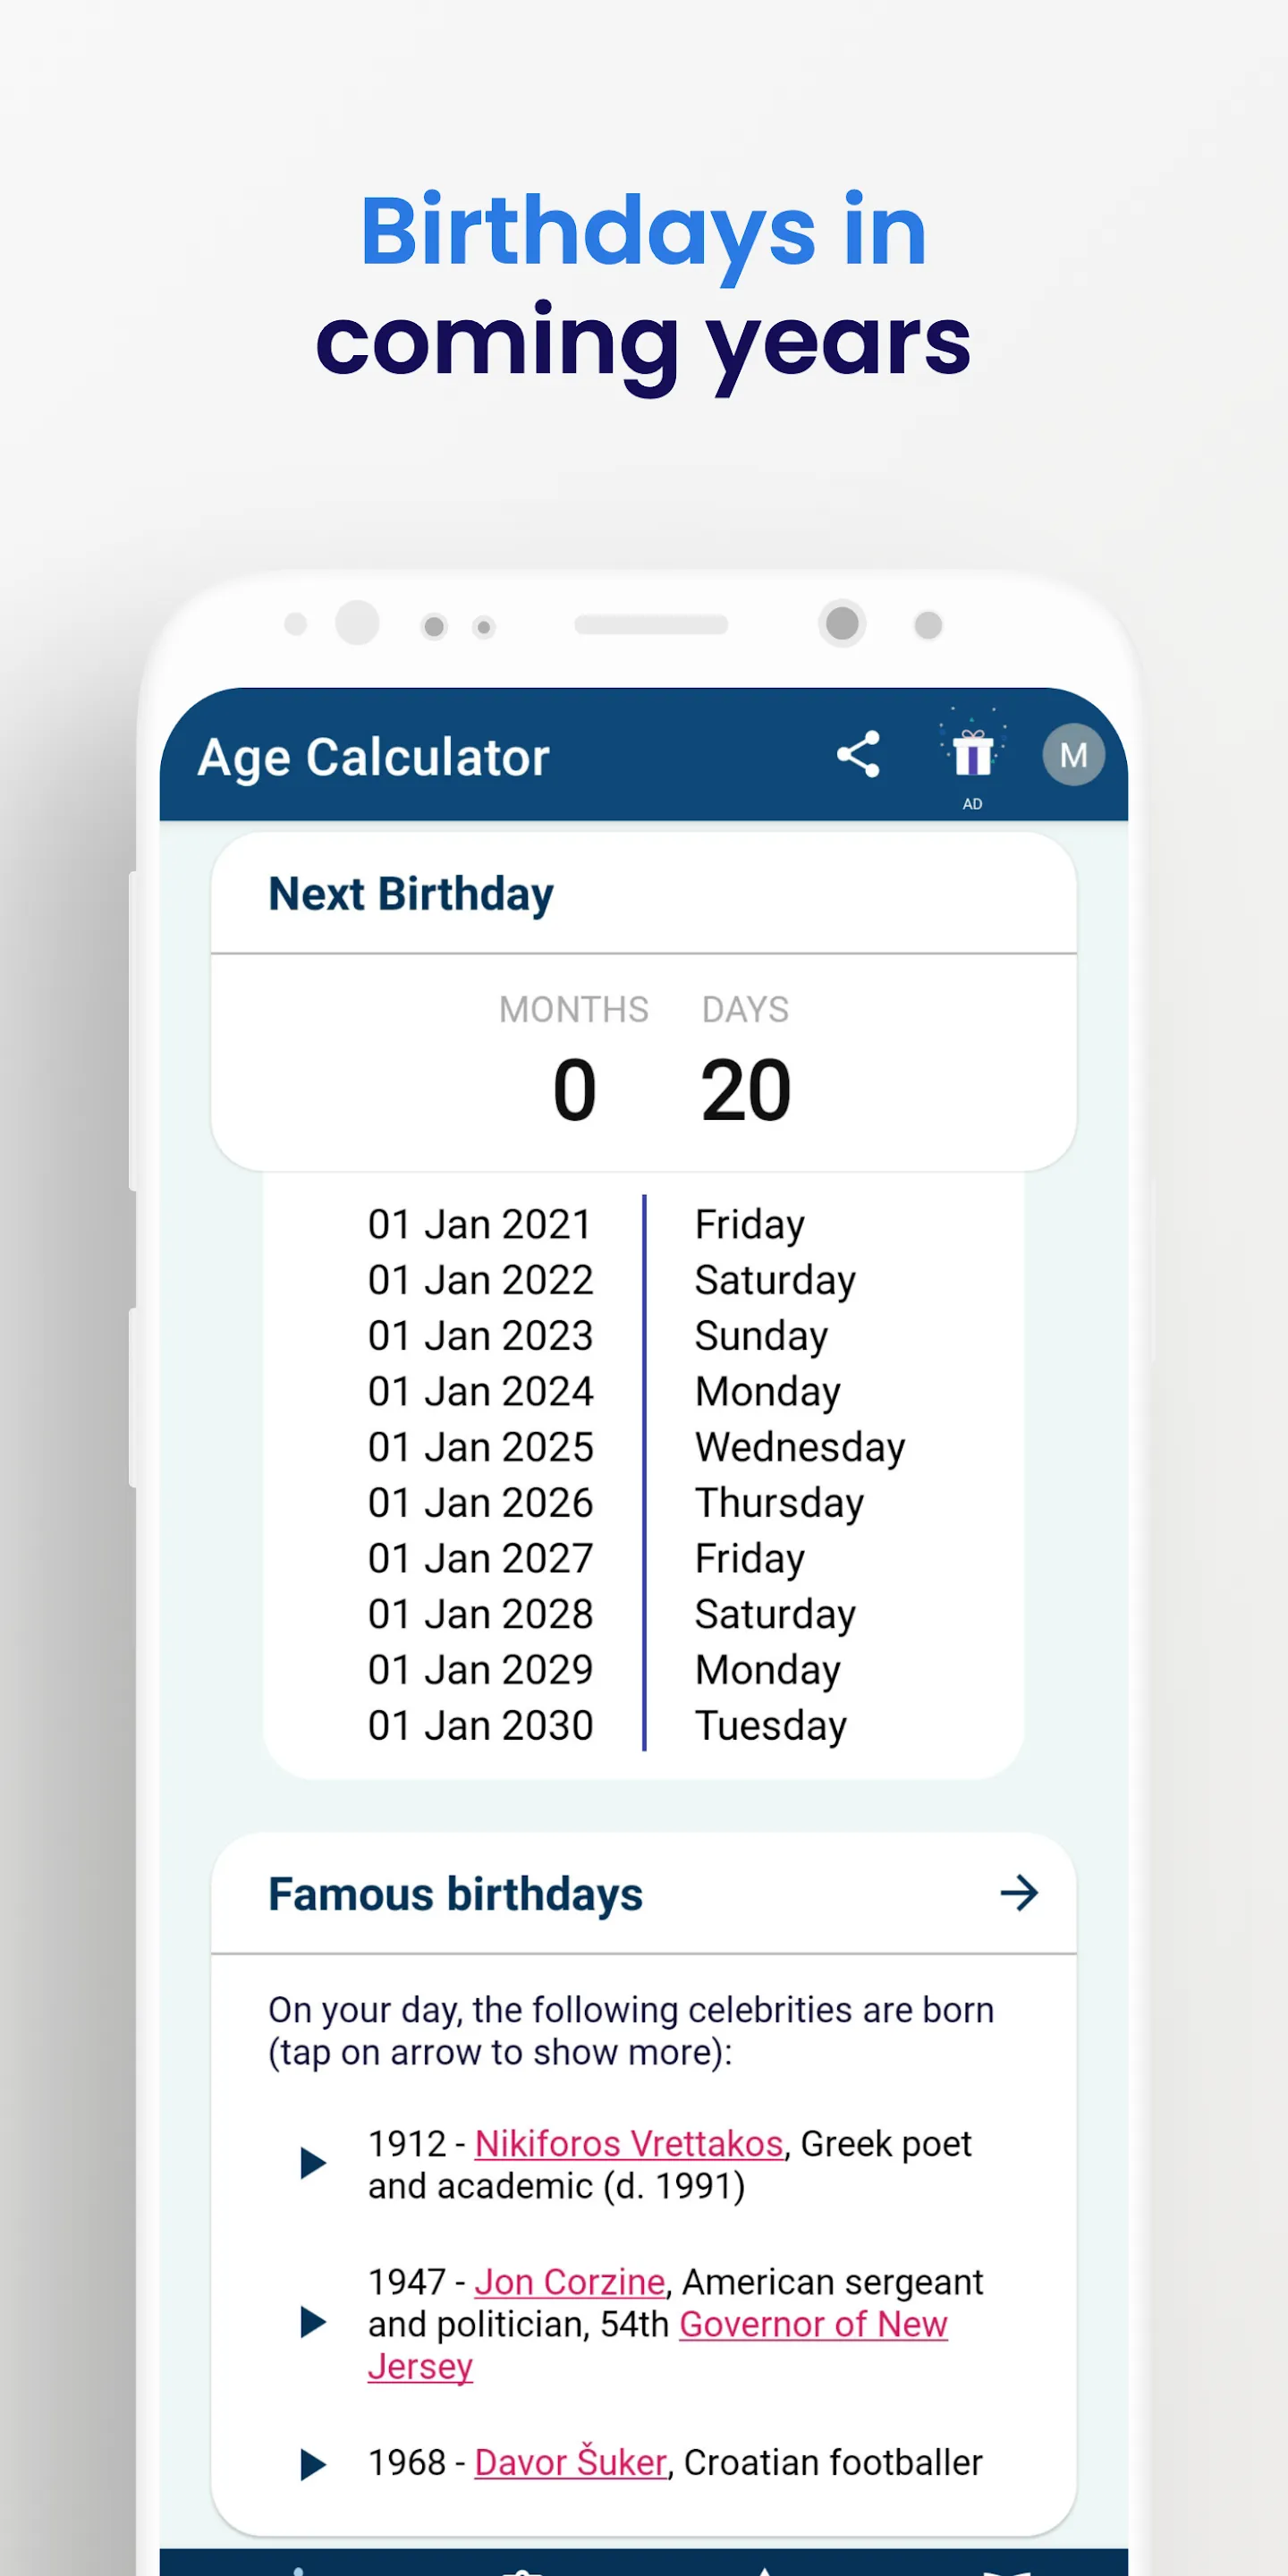Select the 01 Jan 2030 date row
1288x2576 pixels.
[480, 1725]
